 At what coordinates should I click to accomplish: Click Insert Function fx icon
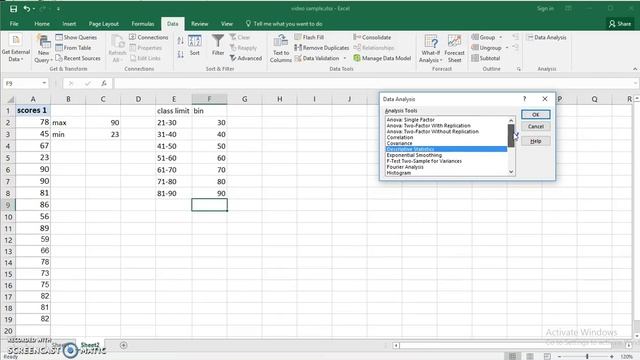pos(104,83)
